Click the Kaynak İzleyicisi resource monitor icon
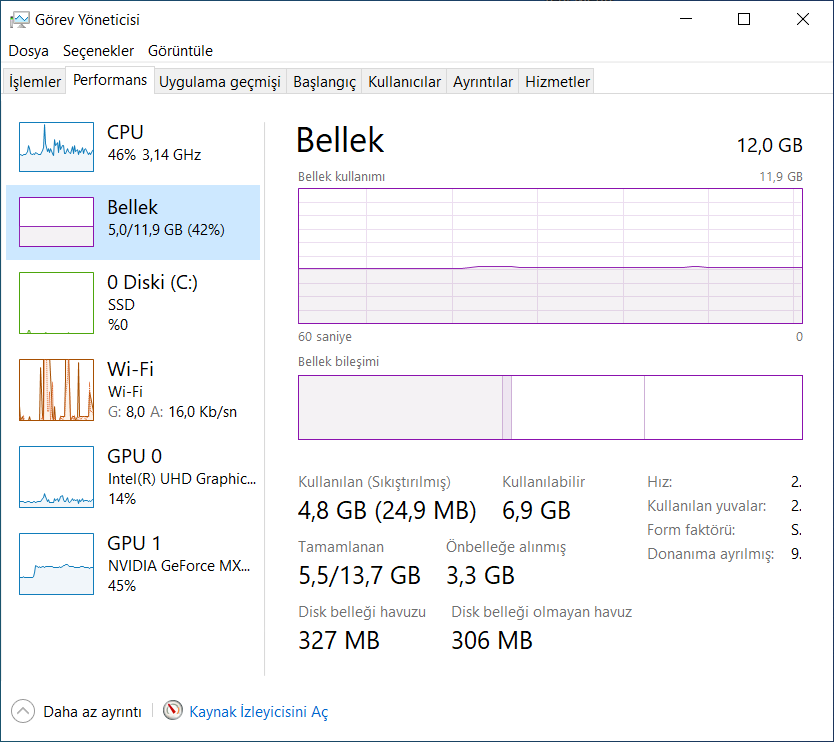This screenshot has width=834, height=742. point(174,711)
